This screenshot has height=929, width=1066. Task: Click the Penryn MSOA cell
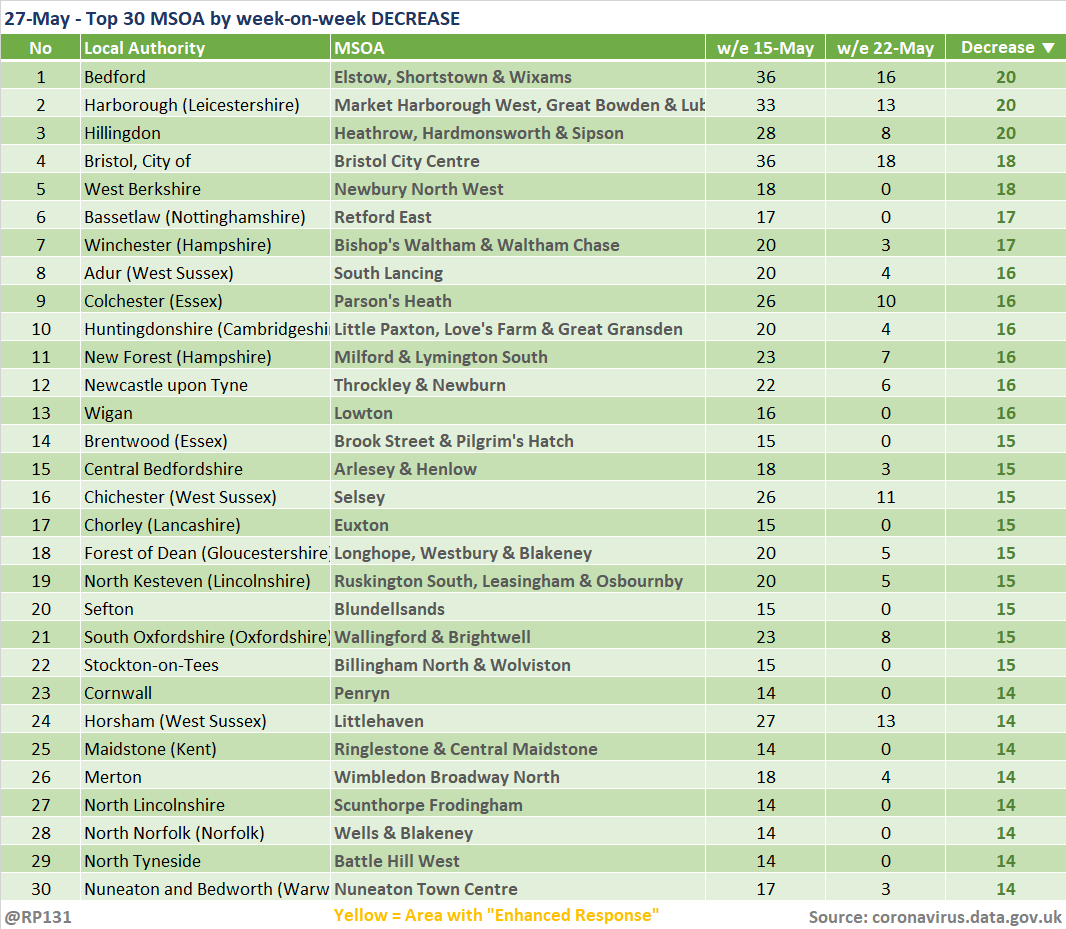(518, 693)
